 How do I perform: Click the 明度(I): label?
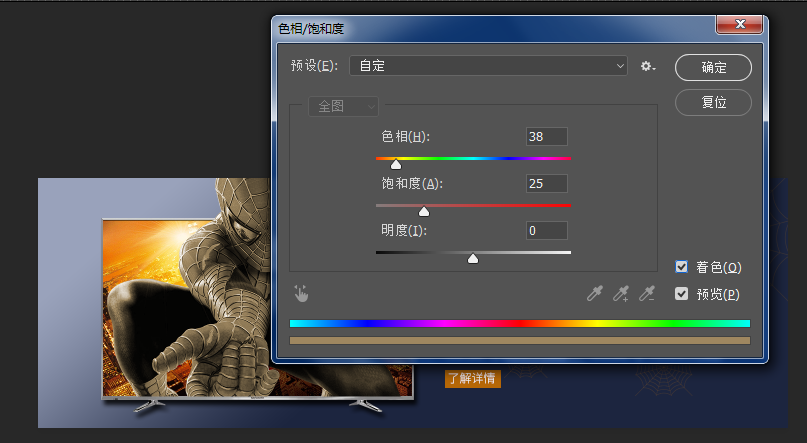[x=404, y=231]
